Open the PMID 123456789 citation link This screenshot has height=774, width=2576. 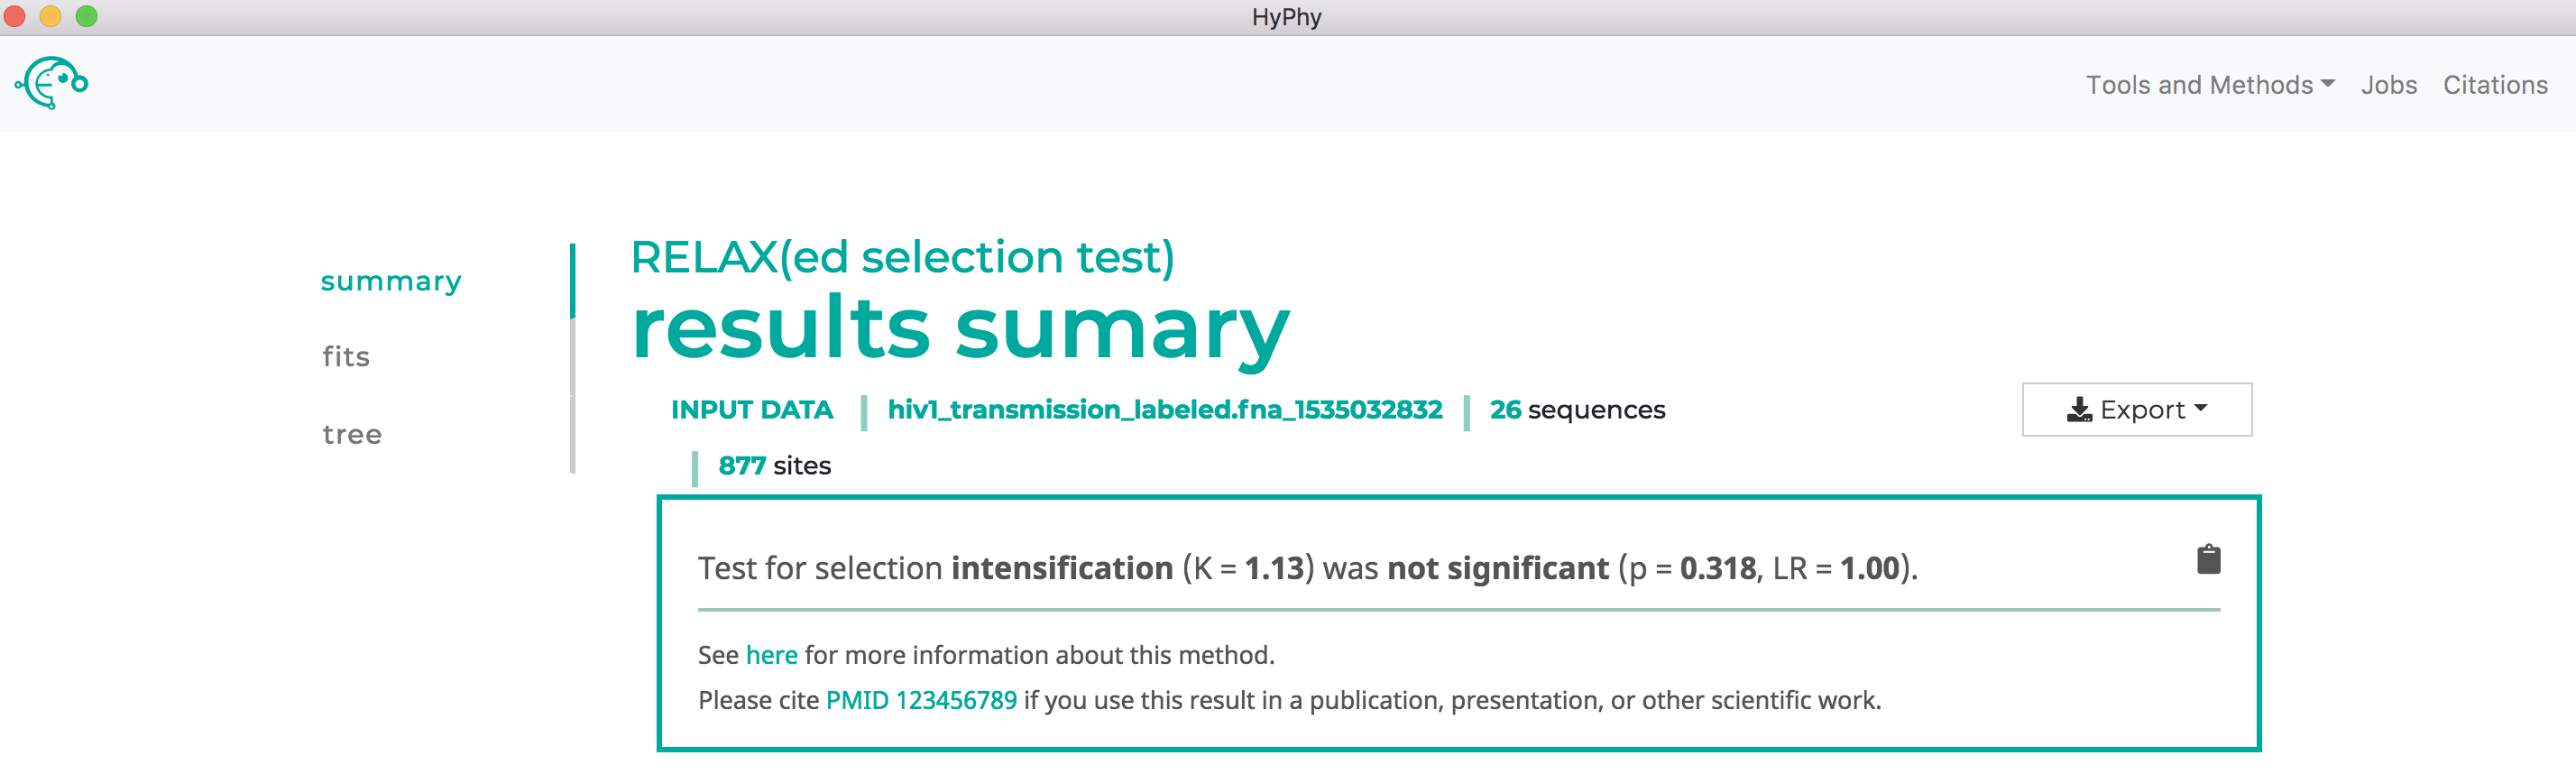coord(921,700)
